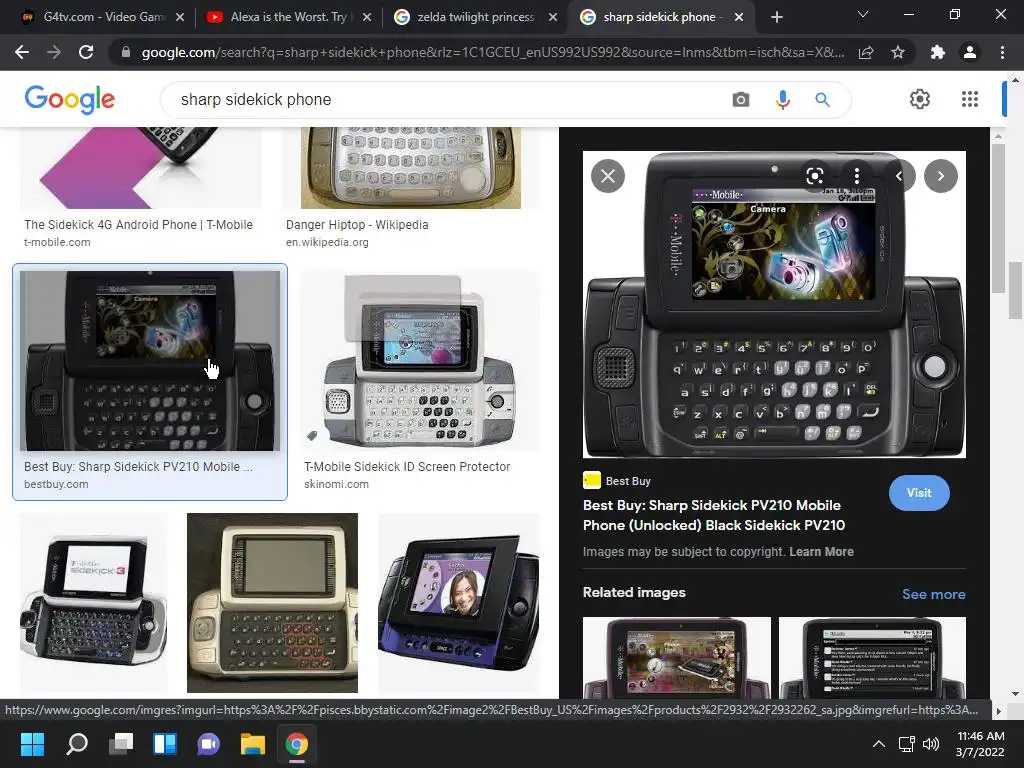The image size is (1024, 768).
Task: Open Google quick settings gear
Action: point(920,99)
